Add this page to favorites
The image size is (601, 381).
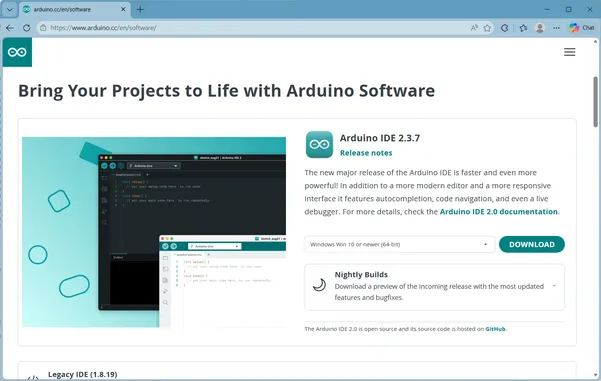pos(487,28)
